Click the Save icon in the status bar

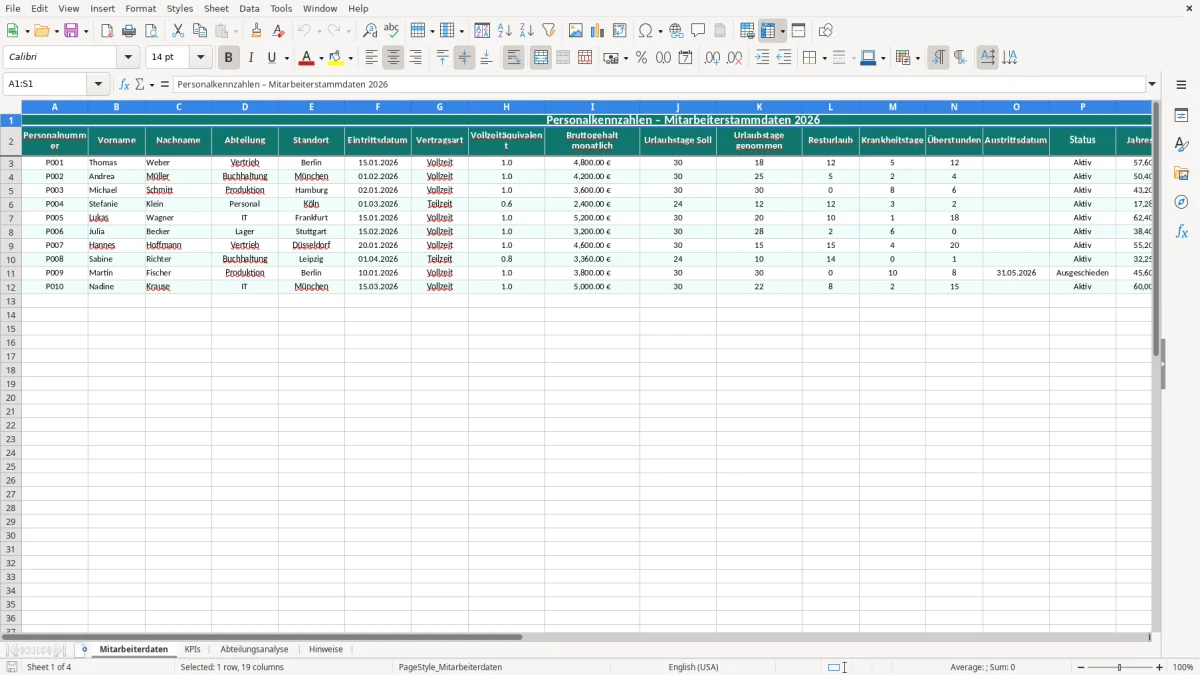12,667
